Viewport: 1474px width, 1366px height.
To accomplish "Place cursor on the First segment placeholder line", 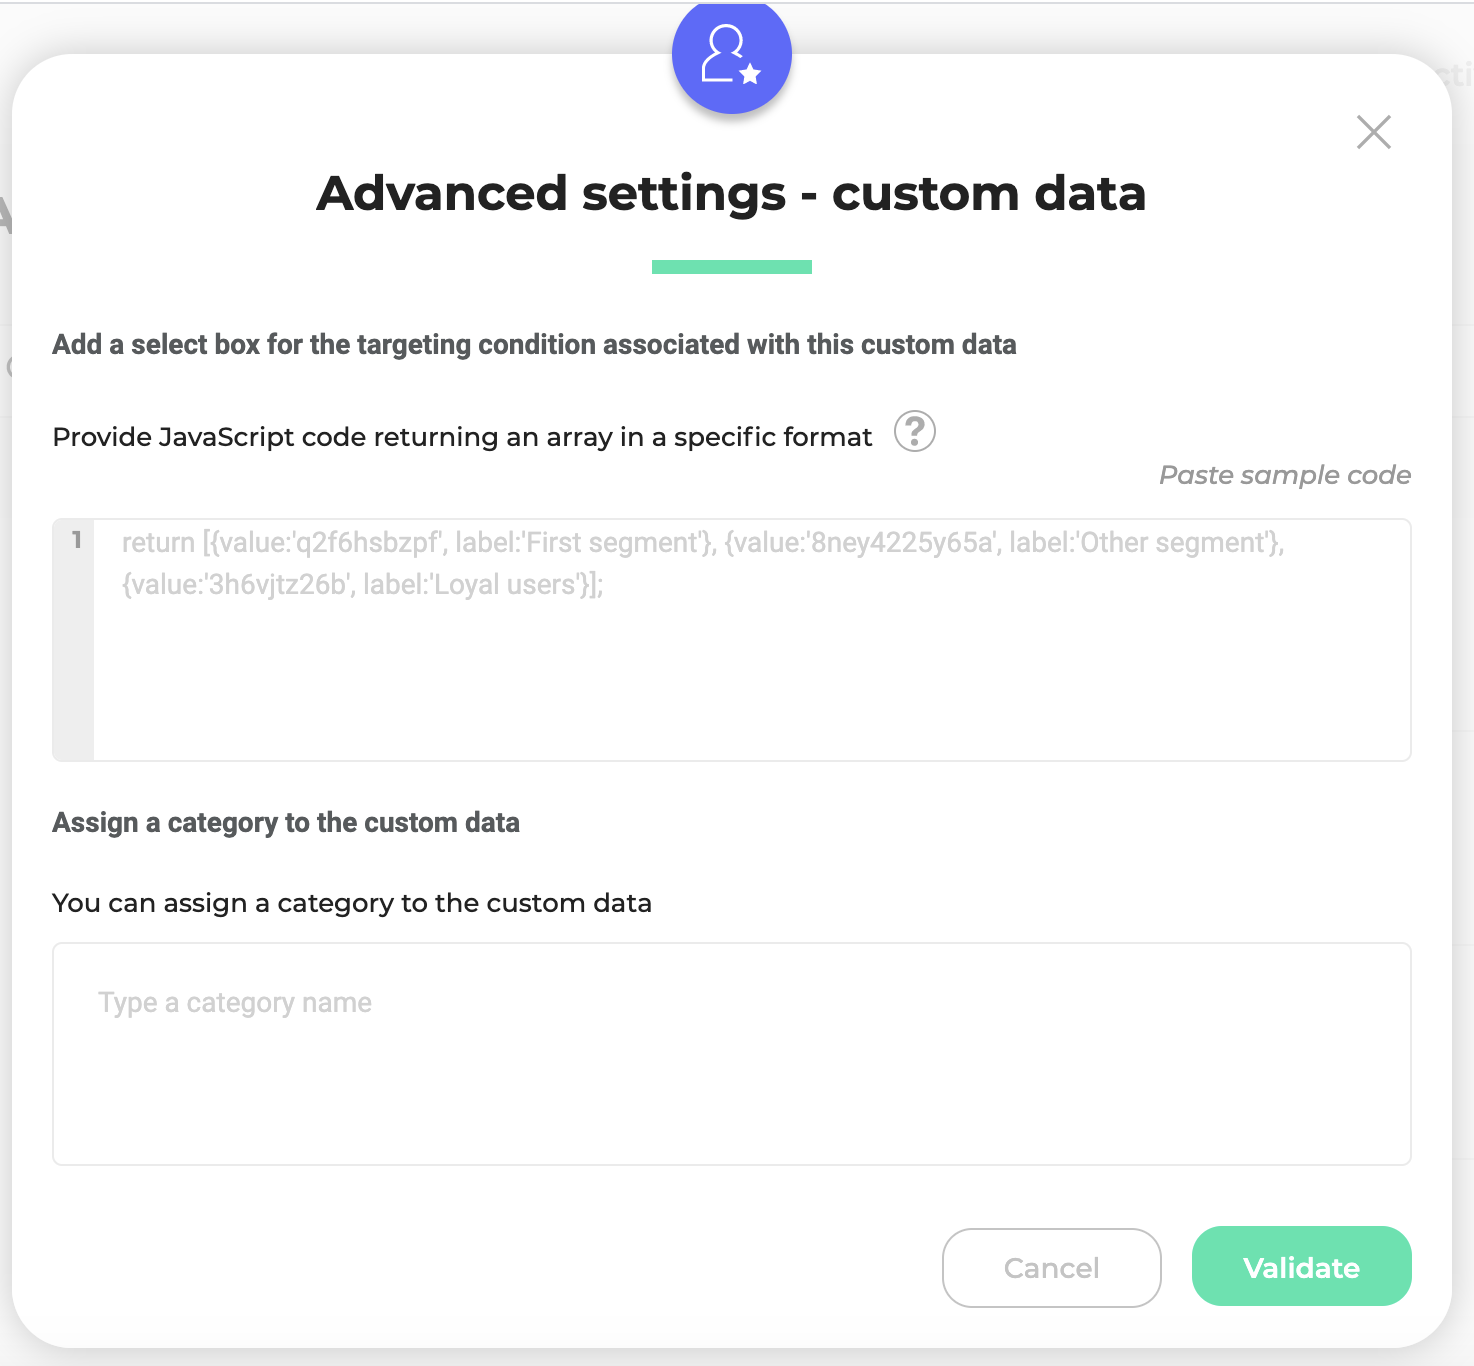I will click(703, 543).
